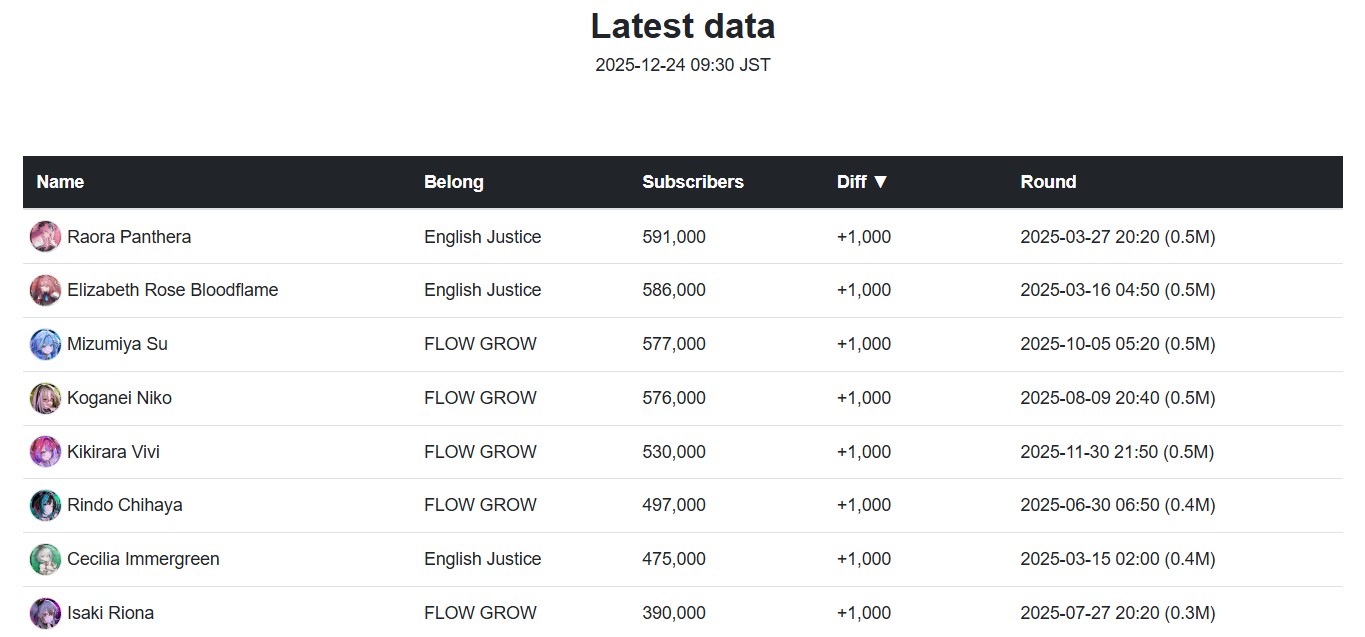The width and height of the screenshot is (1365, 637).
Task: Sort table by Belong header
Action: coord(453,182)
